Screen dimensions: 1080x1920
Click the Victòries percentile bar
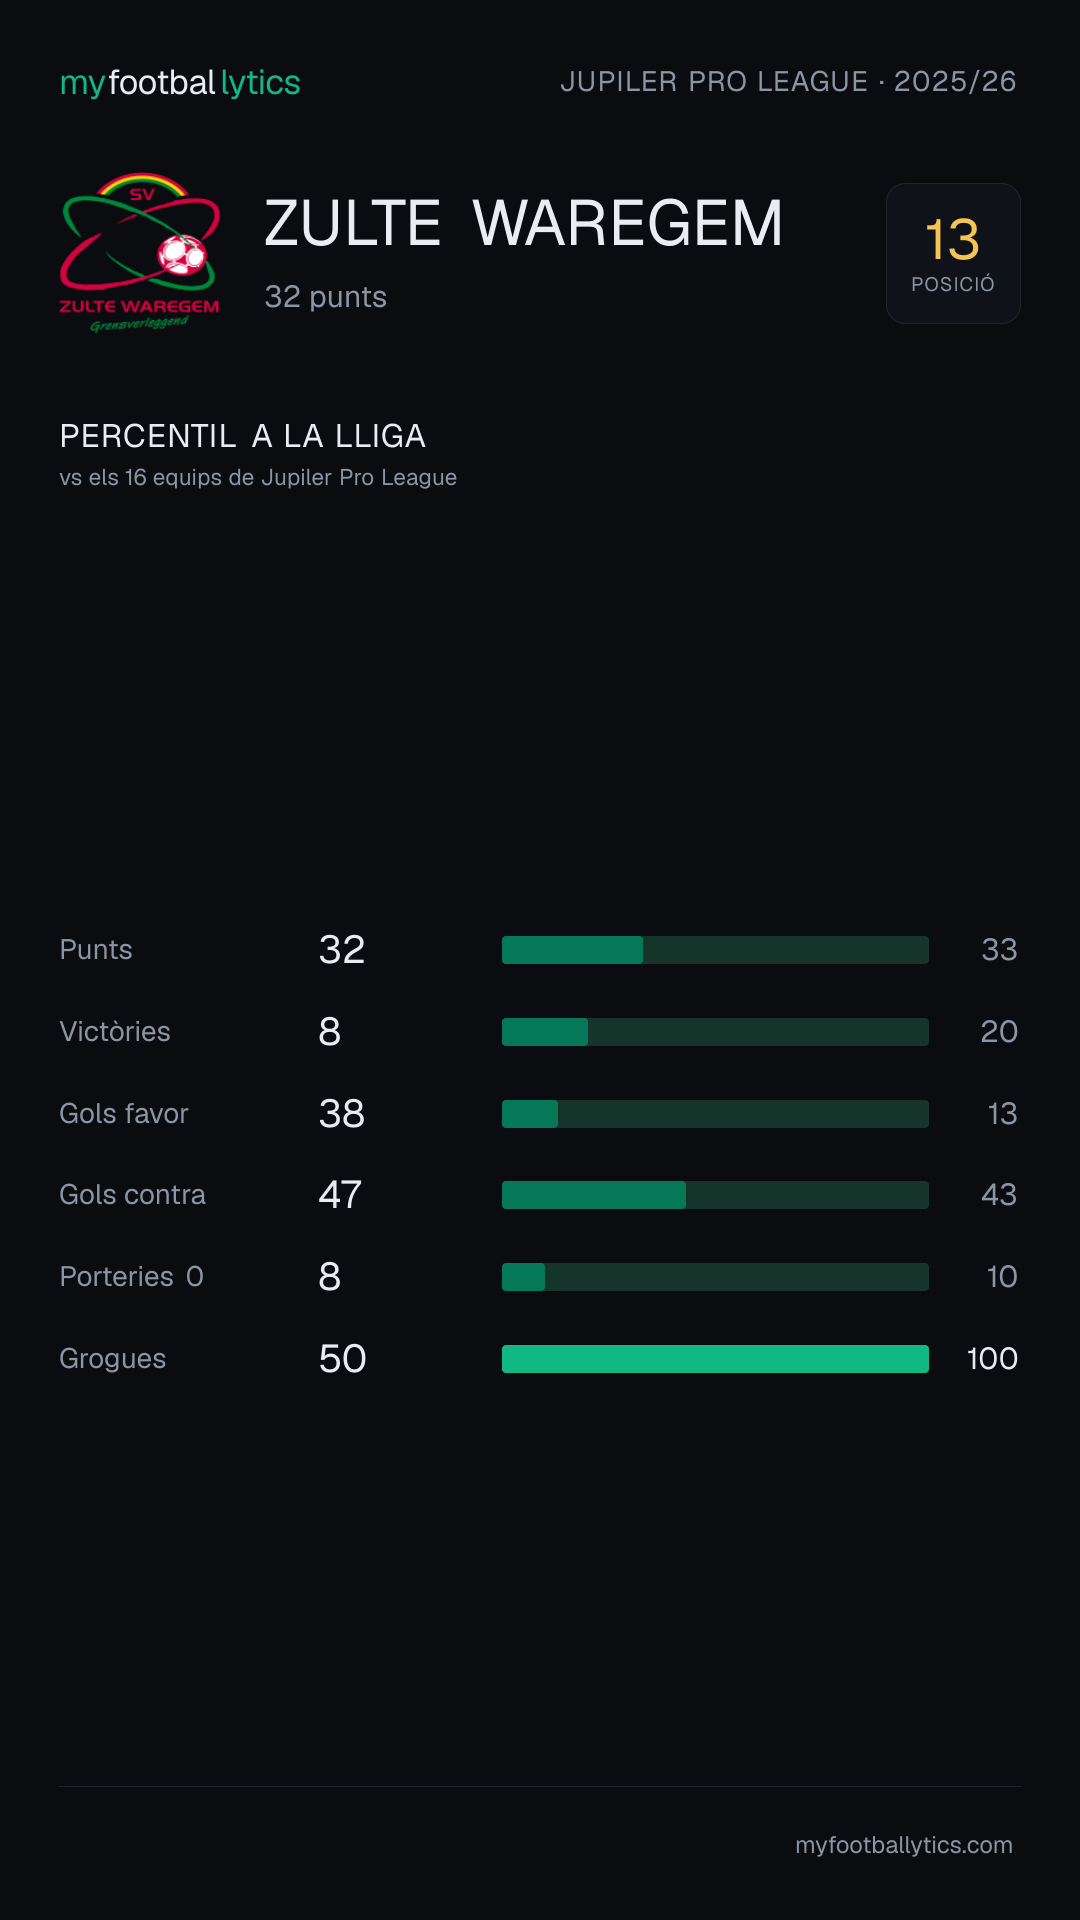coord(715,1032)
